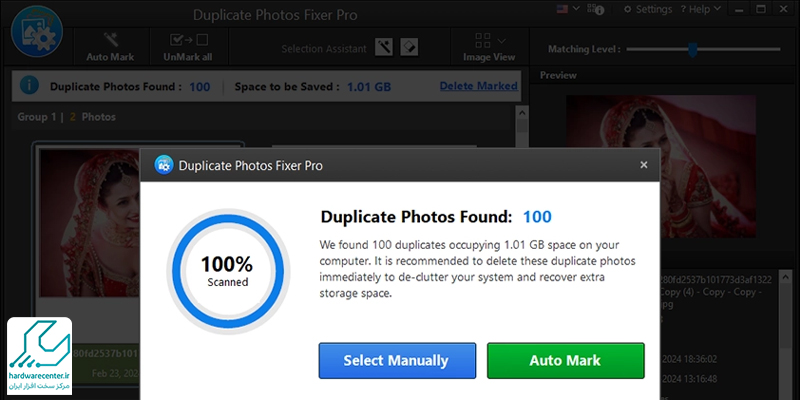Click "100" after Duplicate Photos Found in the results bar
The width and height of the screenshot is (800, 400).
(x=199, y=87)
